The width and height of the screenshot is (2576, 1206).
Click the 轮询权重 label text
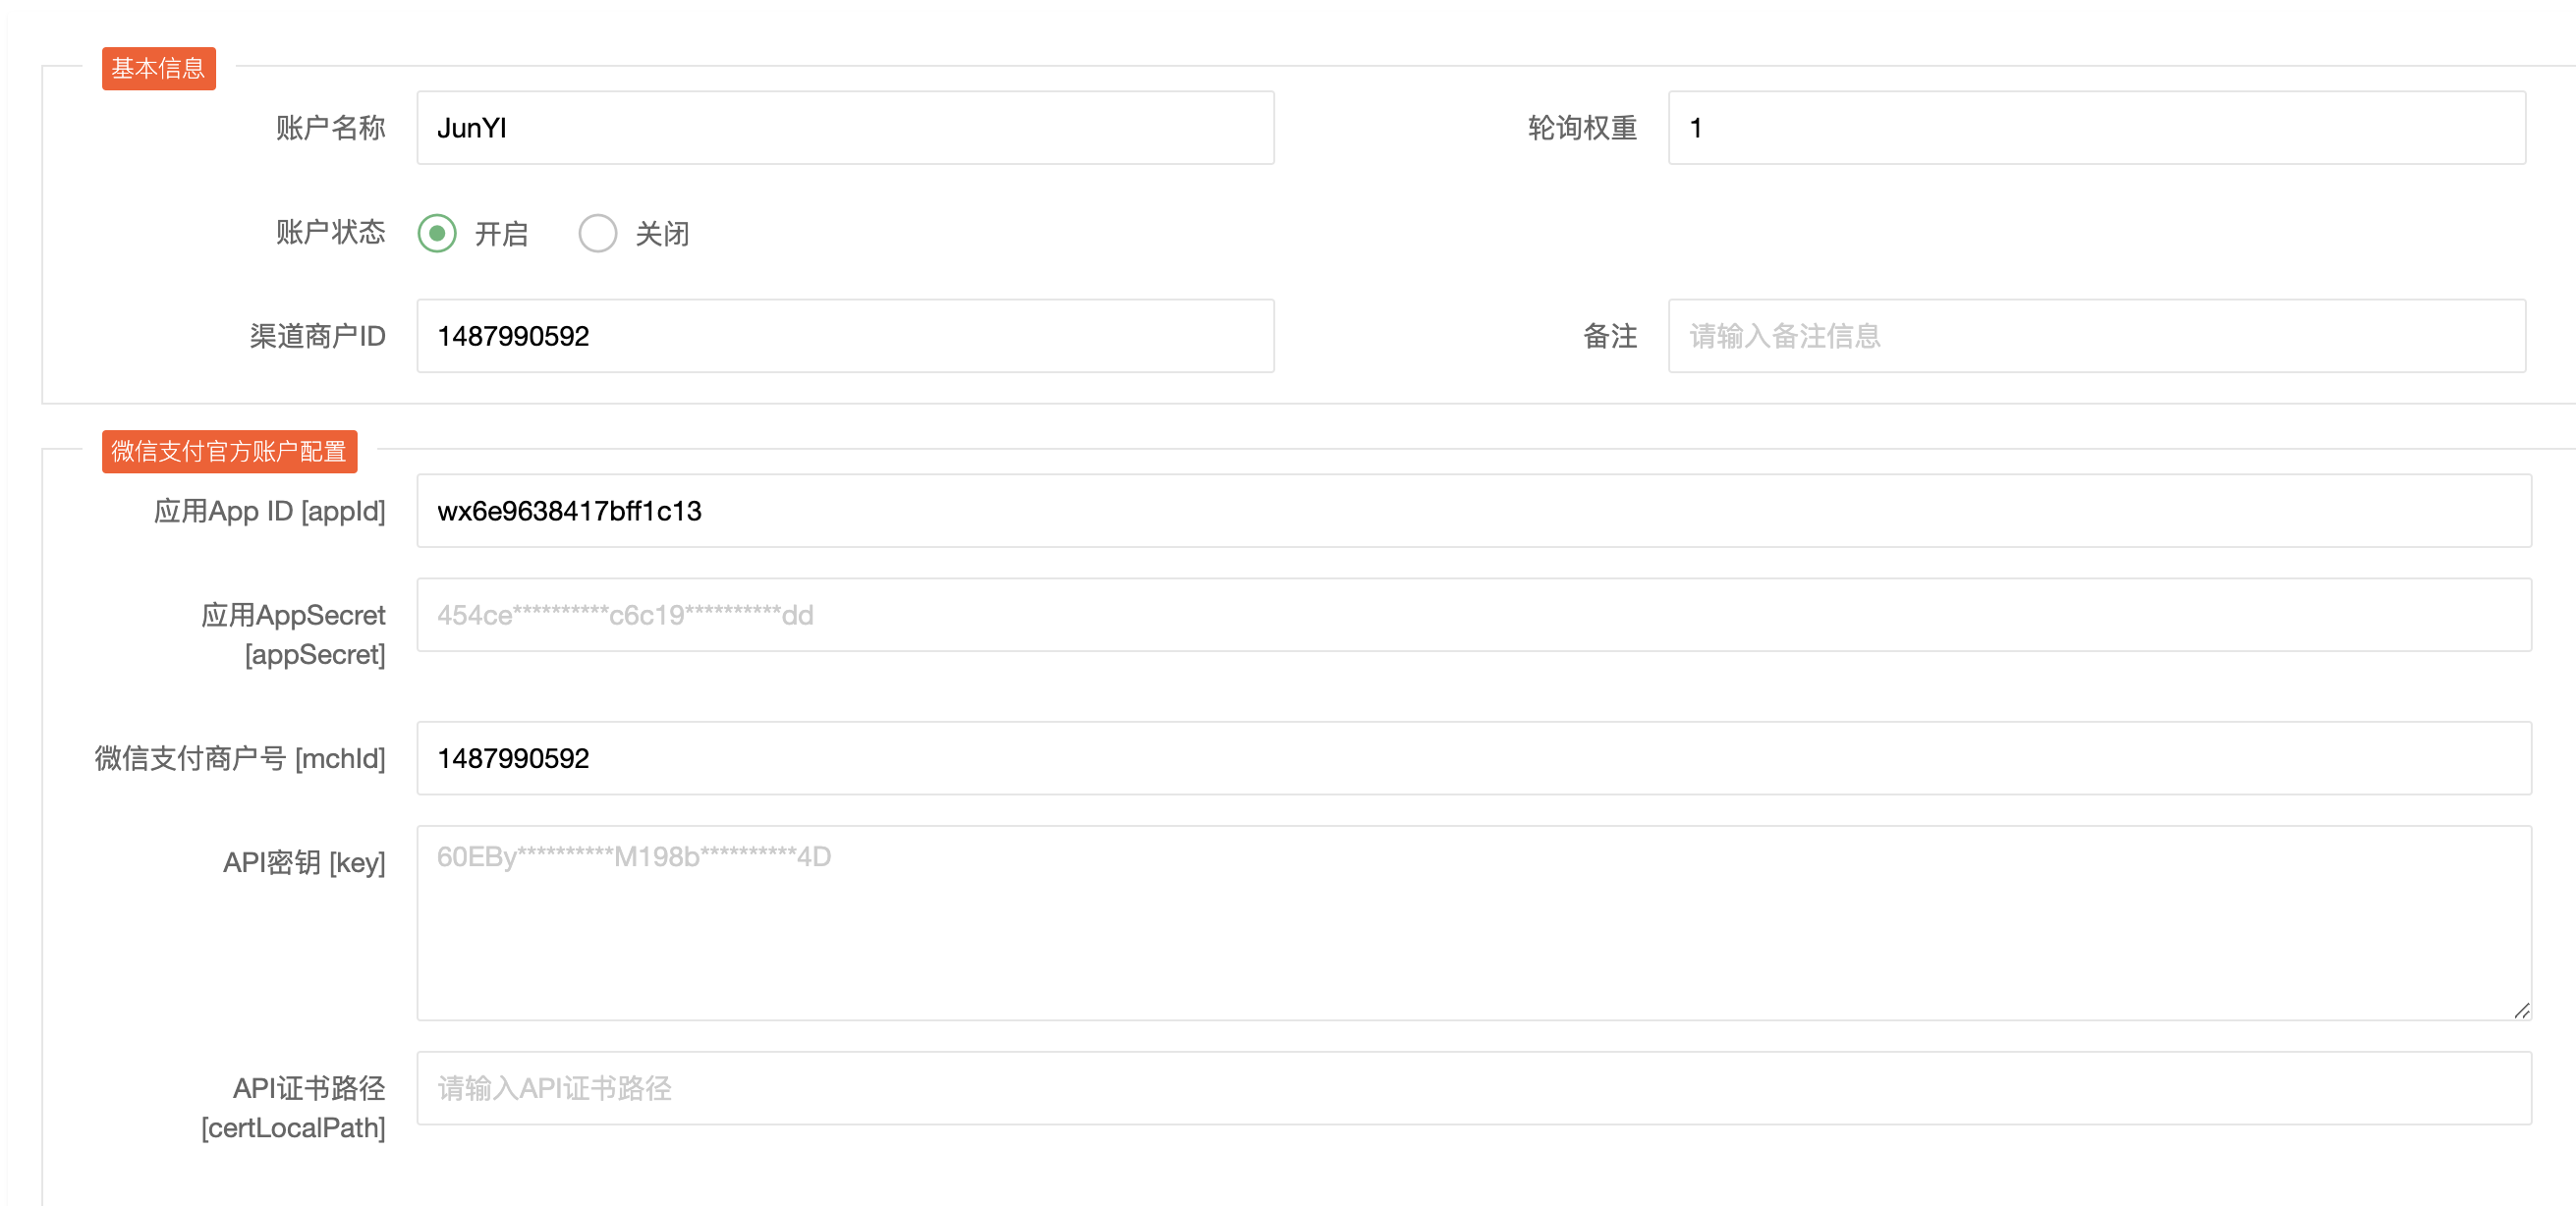coord(1581,128)
